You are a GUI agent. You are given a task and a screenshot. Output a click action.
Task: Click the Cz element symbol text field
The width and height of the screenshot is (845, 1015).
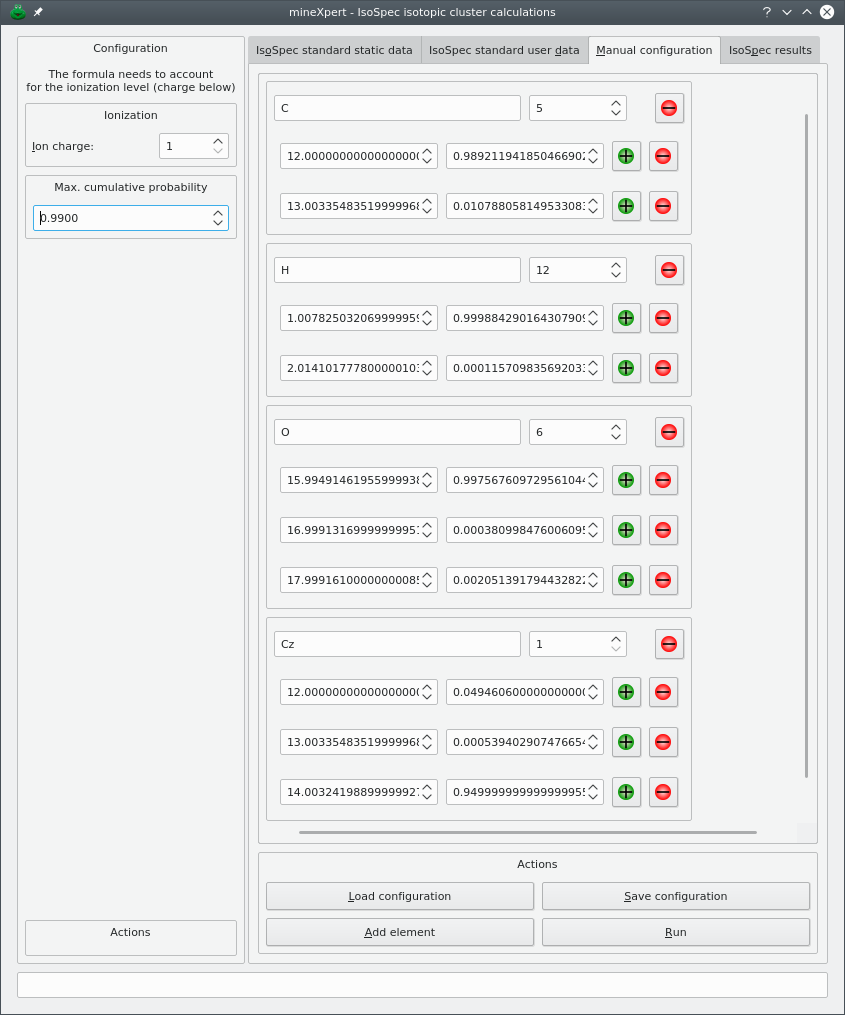point(397,644)
